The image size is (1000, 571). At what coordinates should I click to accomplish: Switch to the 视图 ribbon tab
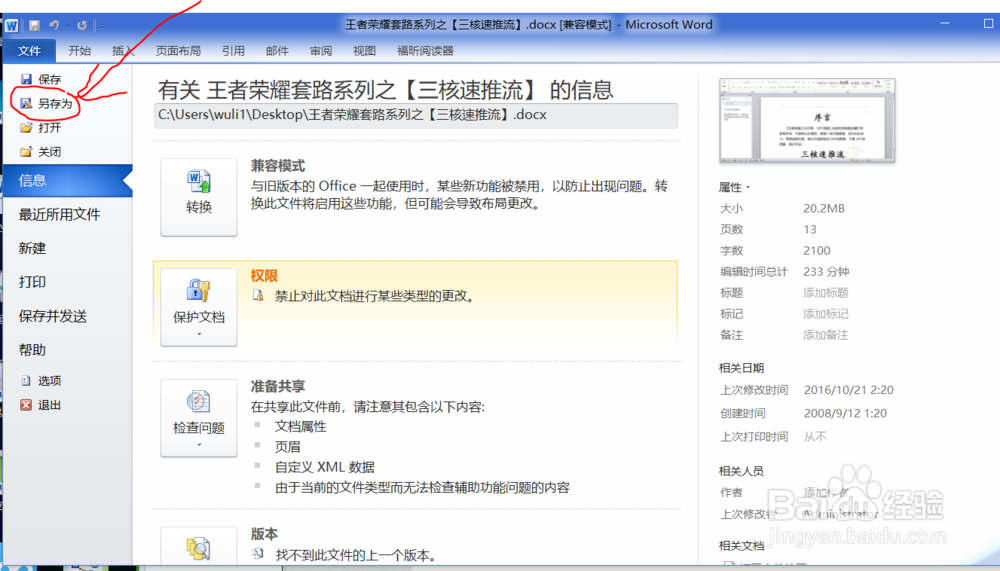tap(365, 51)
